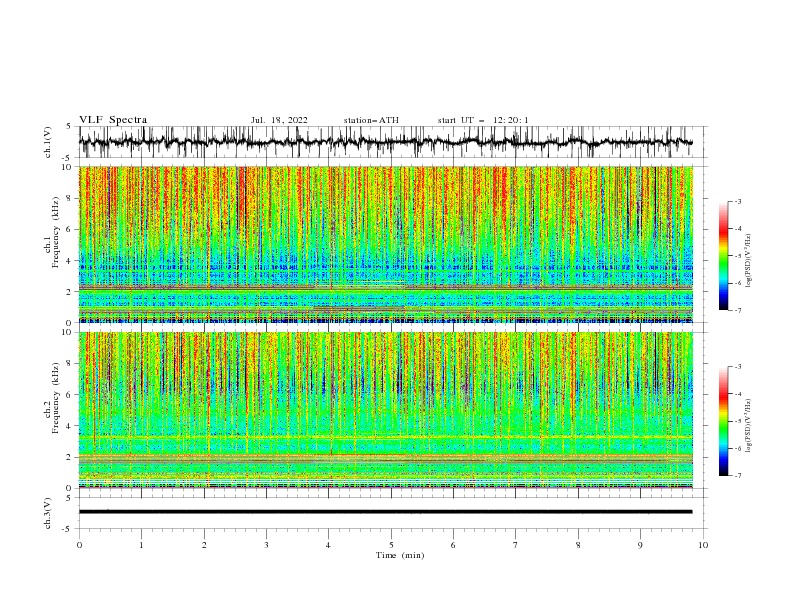The width and height of the screenshot is (792, 612).
Task: Click the ch.2 spectrogram panel
Action: (385, 410)
